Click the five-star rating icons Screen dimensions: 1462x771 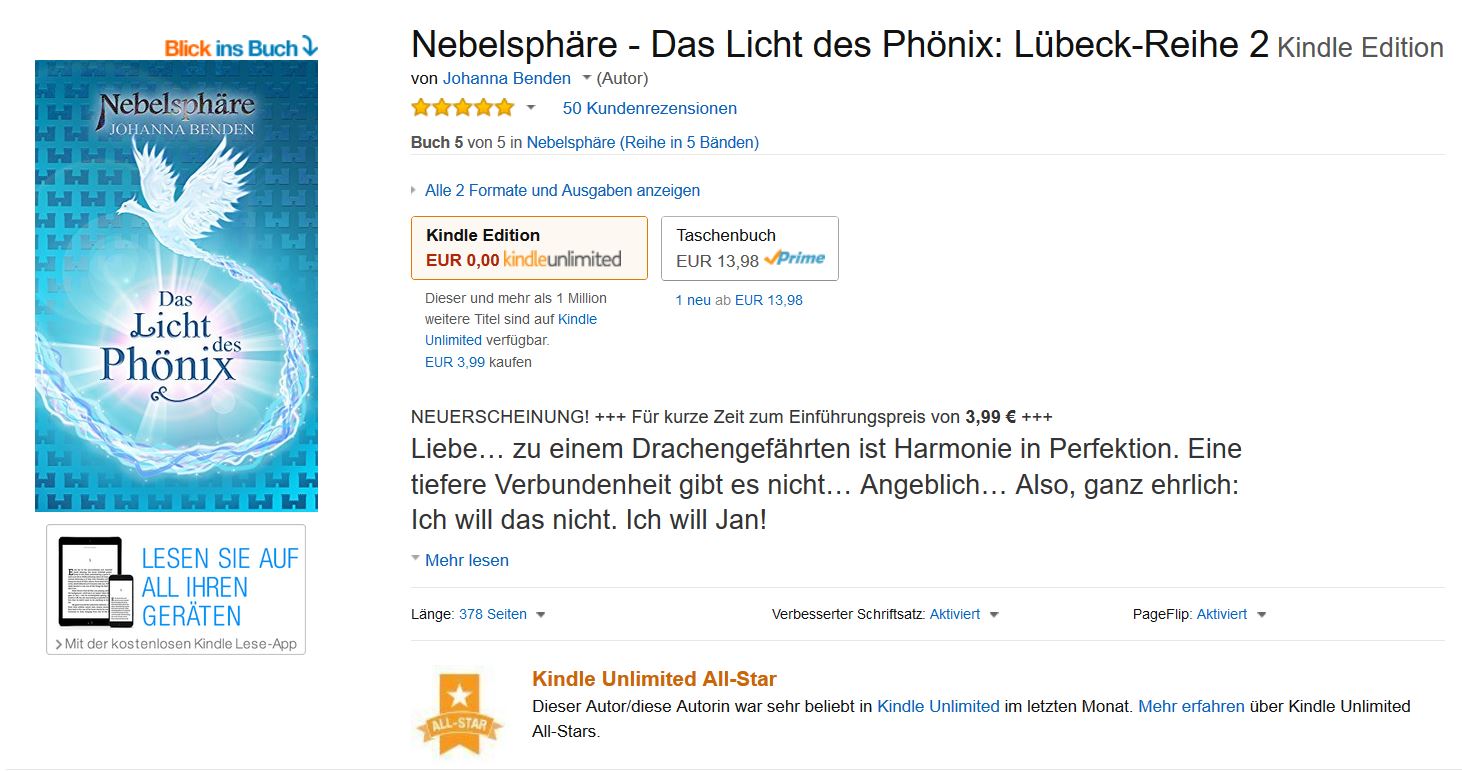(462, 108)
